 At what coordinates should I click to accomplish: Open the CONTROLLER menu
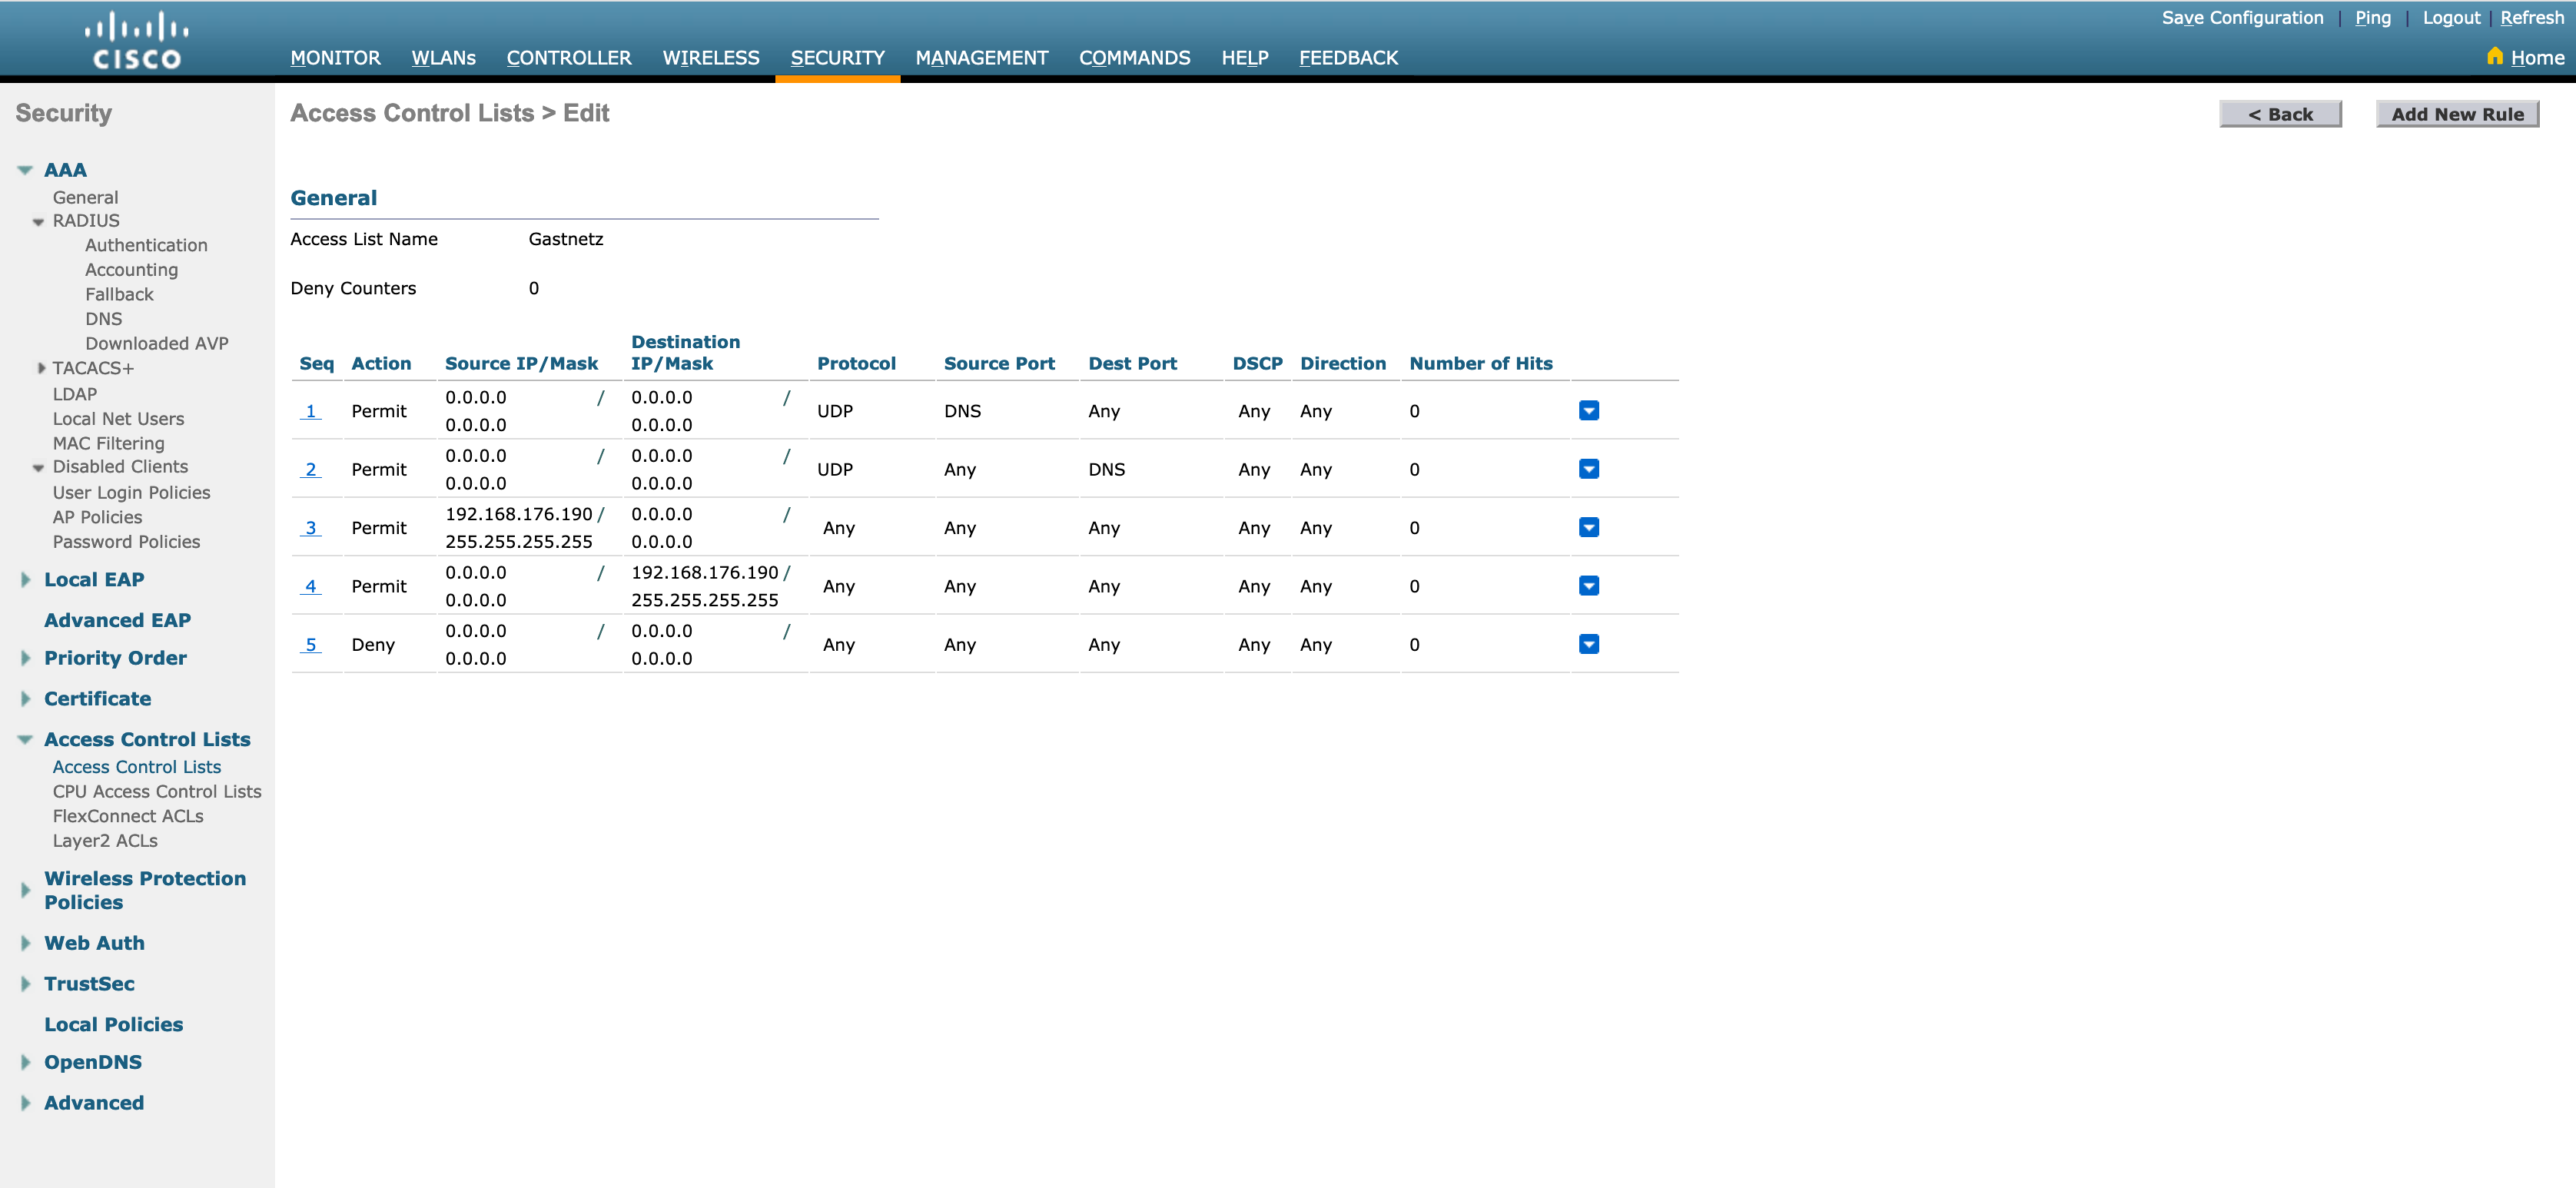point(569,58)
